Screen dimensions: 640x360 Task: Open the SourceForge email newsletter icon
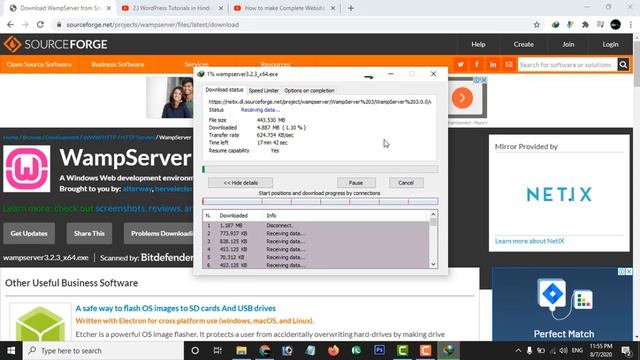click(x=509, y=64)
